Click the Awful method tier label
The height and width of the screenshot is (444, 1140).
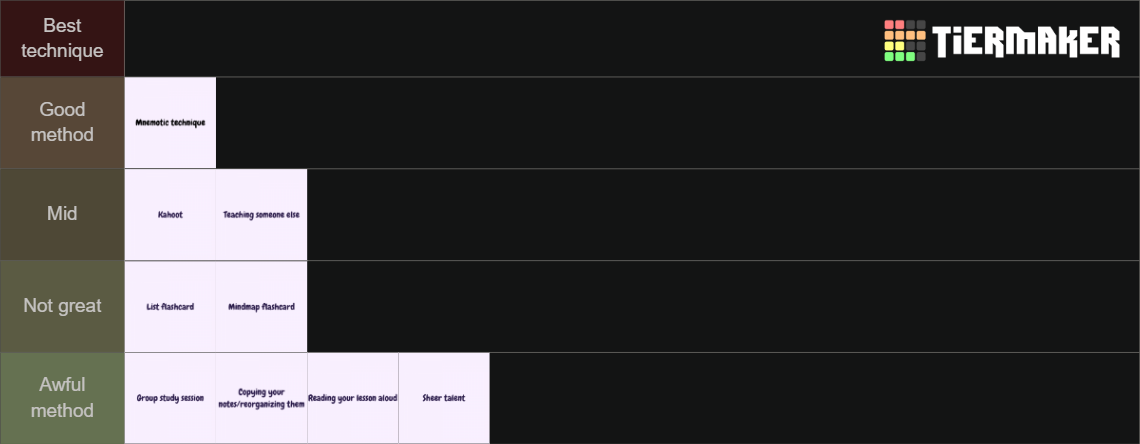63,398
